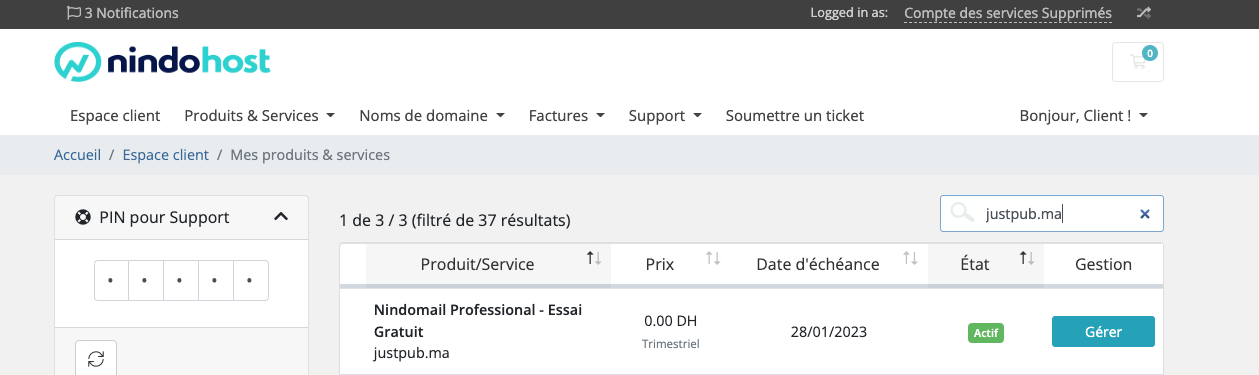This screenshot has height=375, width=1259.
Task: Clear the search field with the X
Action: 1145,213
